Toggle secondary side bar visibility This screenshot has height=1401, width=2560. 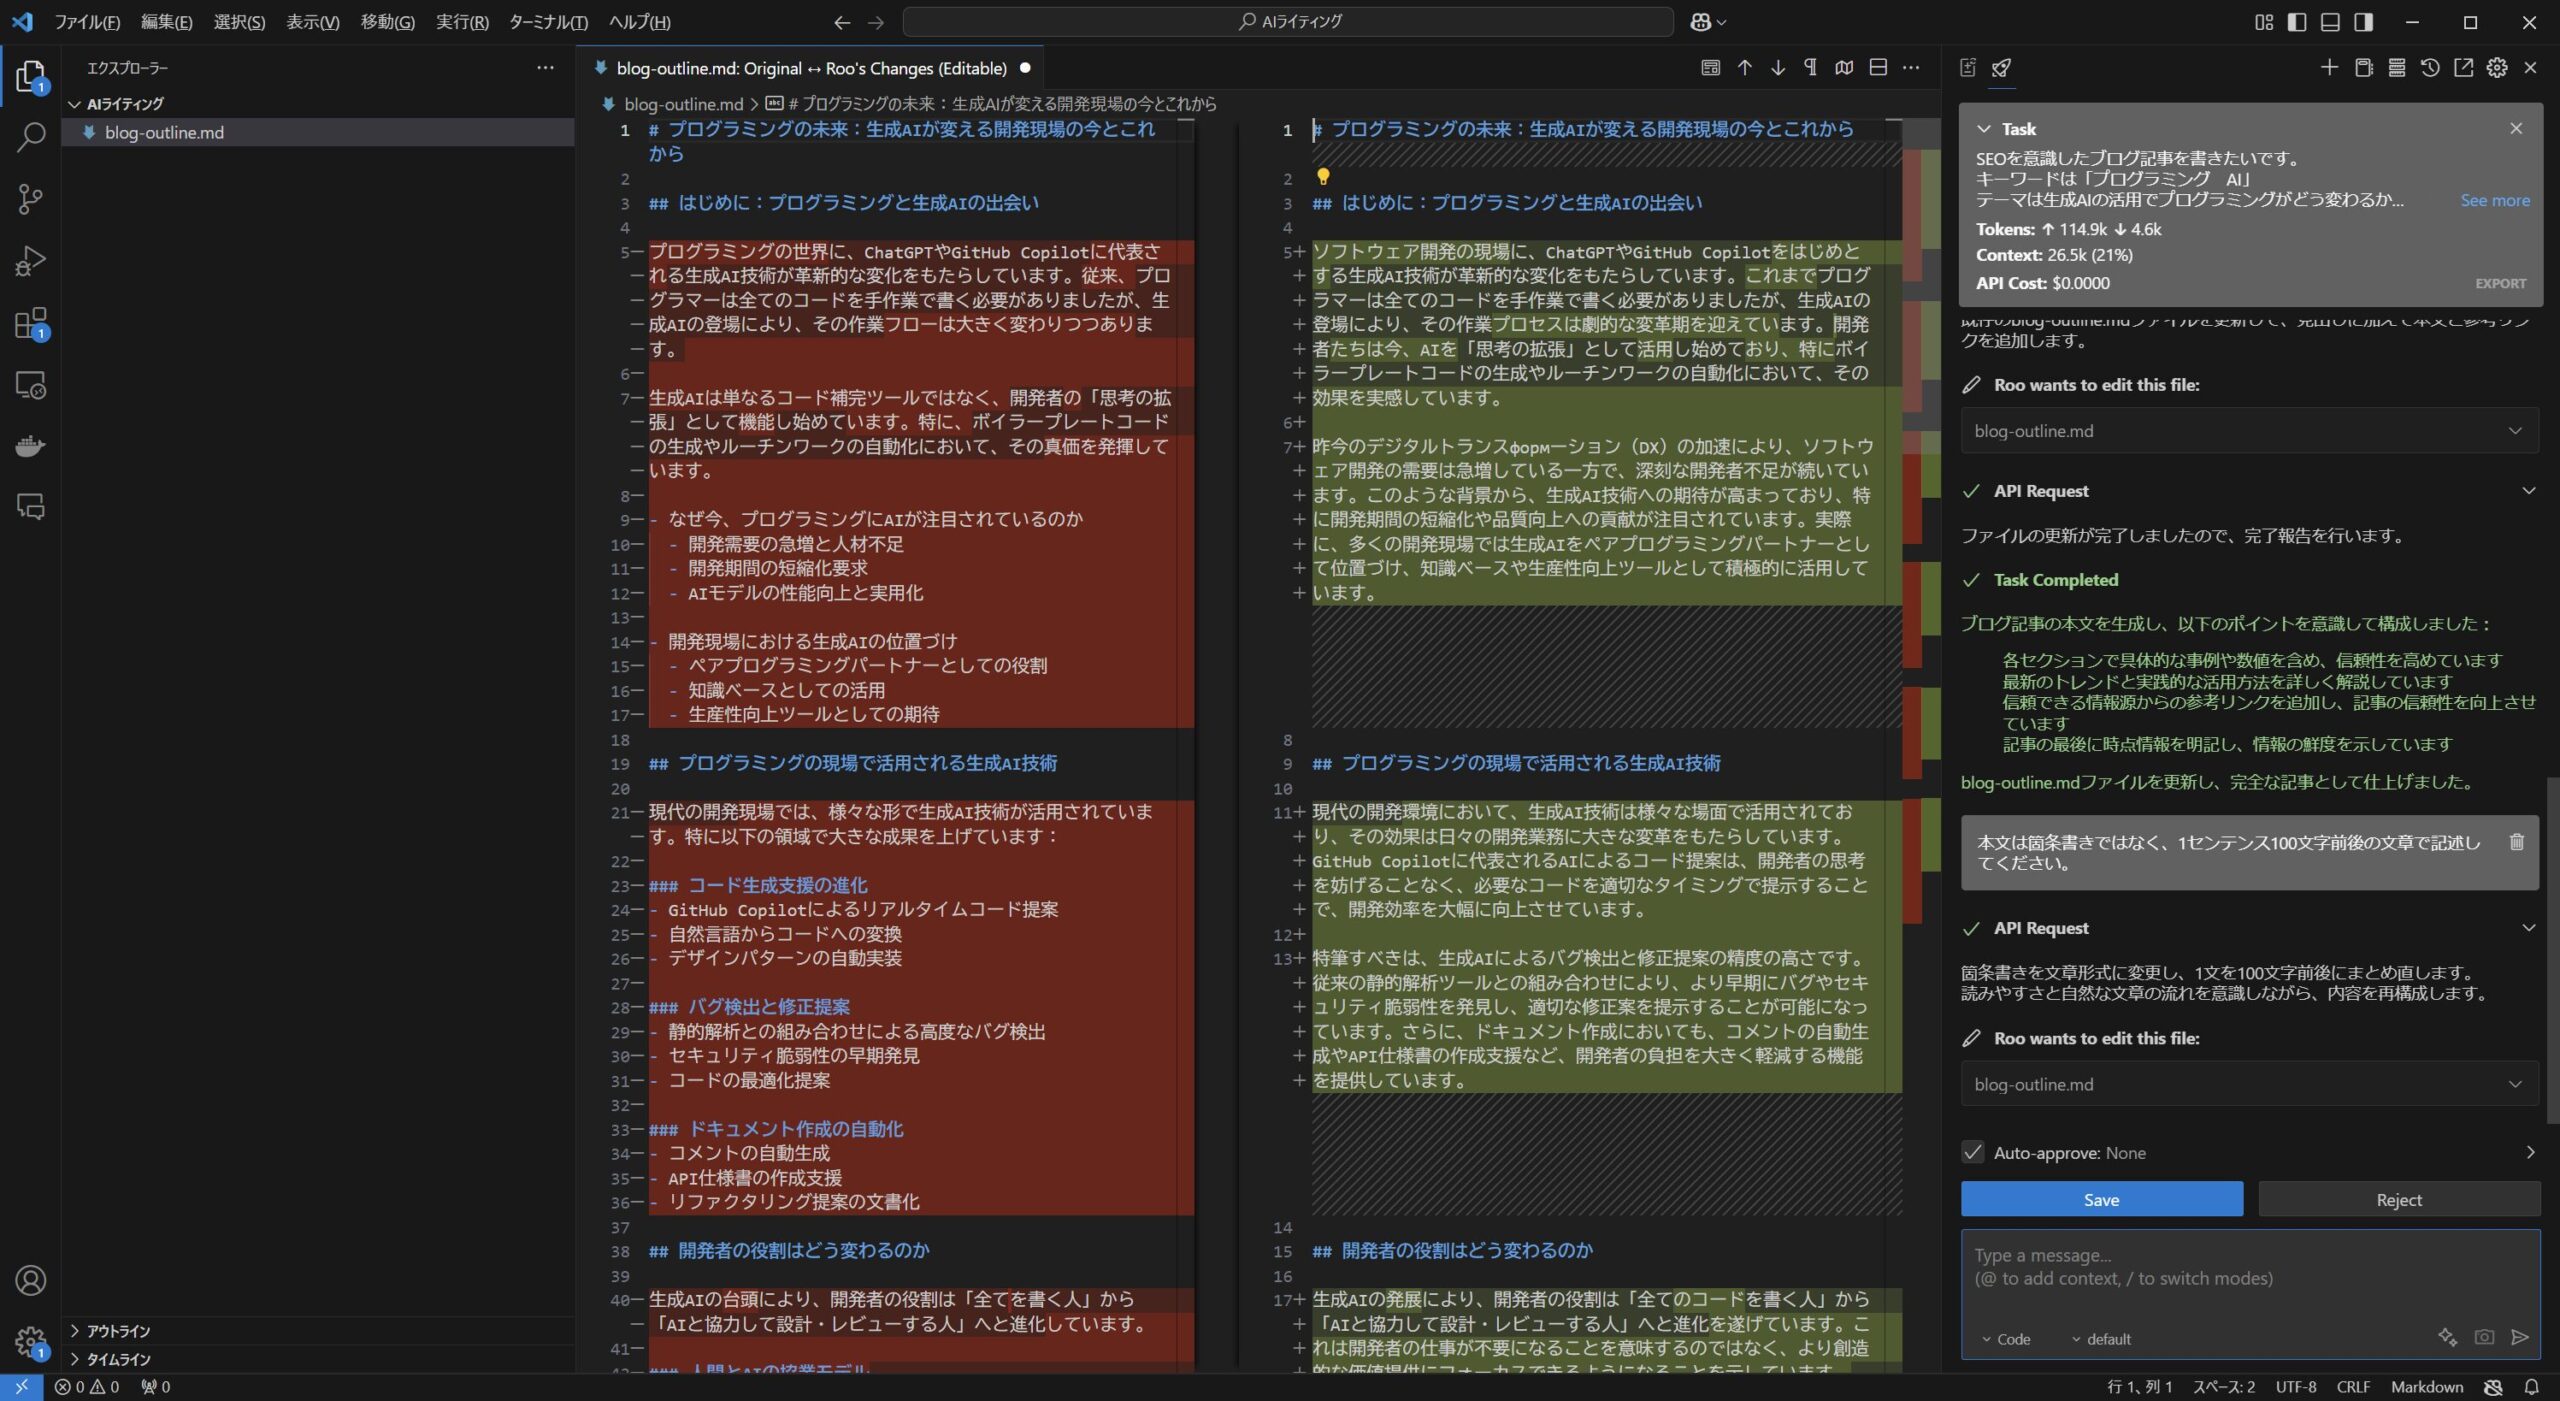click(x=2363, y=21)
